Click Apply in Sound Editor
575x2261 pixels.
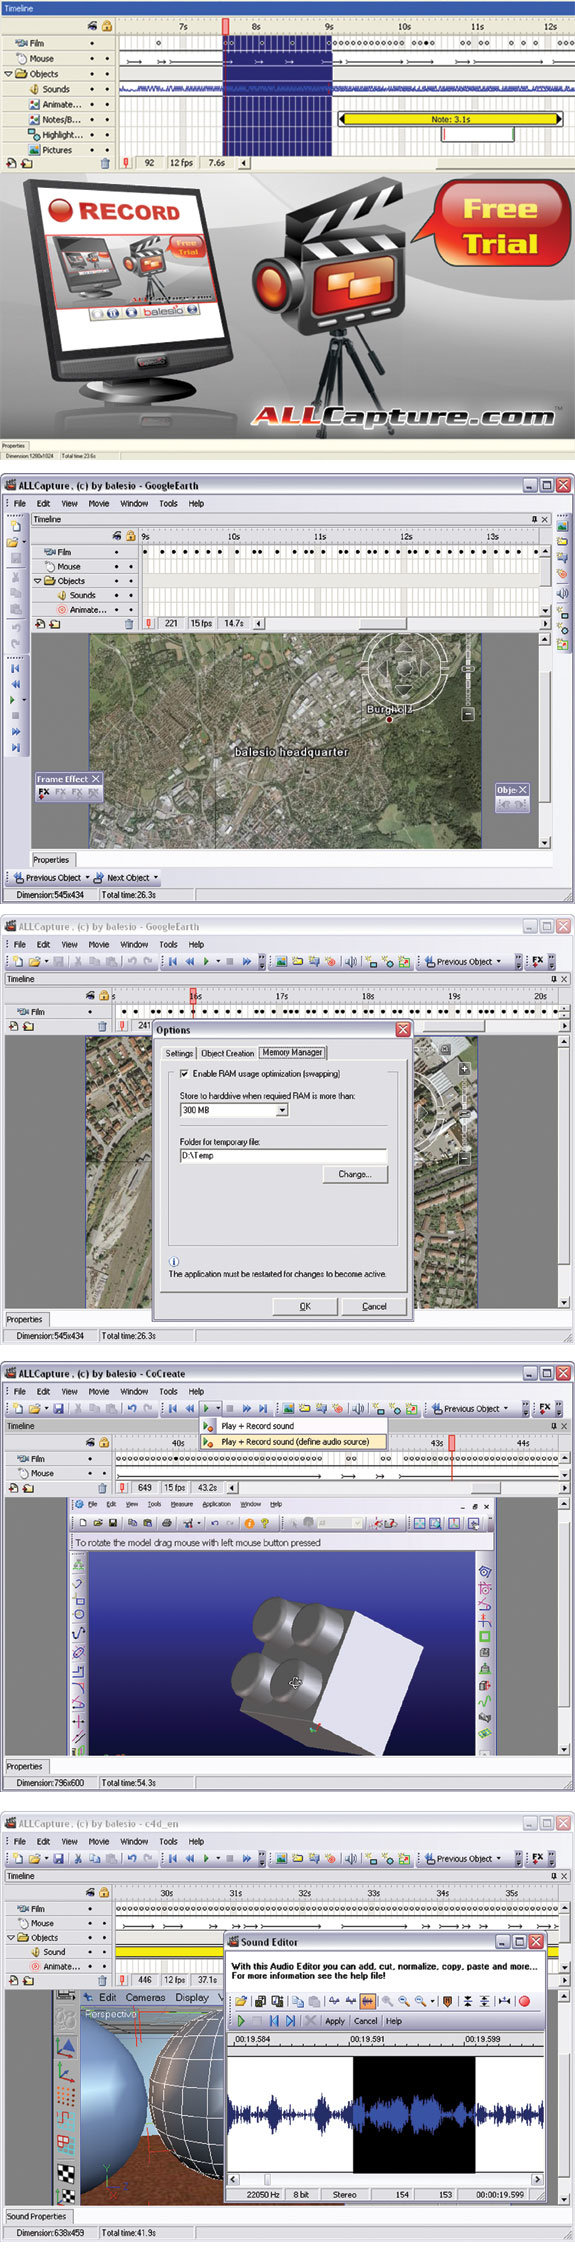point(335,2021)
